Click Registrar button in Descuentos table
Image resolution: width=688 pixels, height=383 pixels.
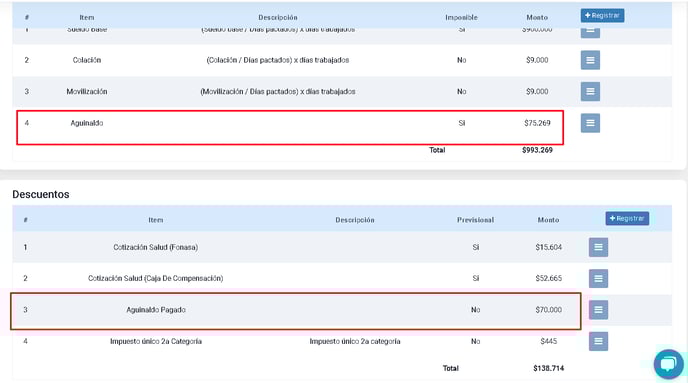pyautogui.click(x=627, y=218)
